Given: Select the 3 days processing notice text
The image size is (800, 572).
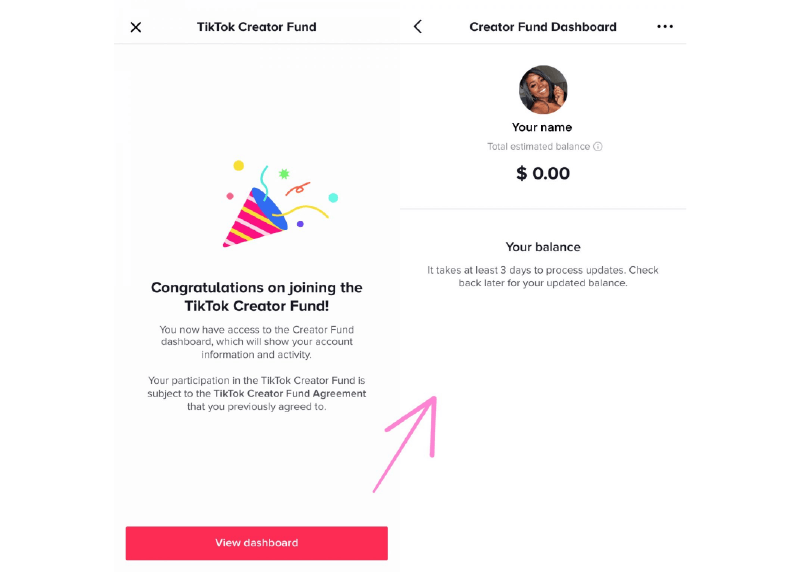Looking at the screenshot, I should click(x=543, y=277).
